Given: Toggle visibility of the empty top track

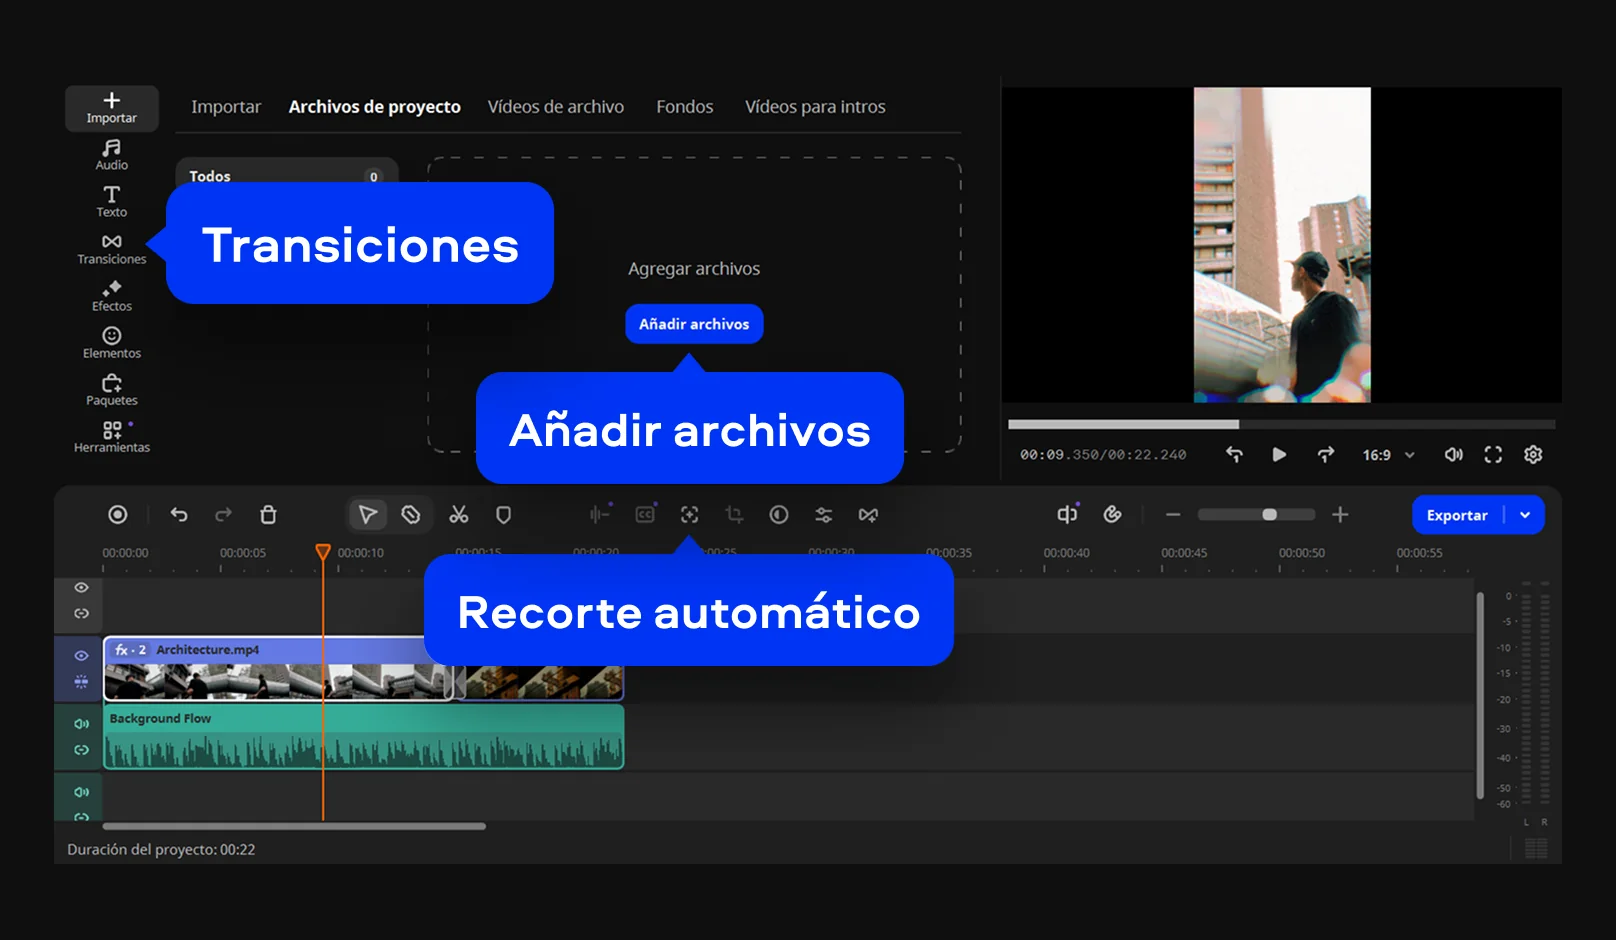Looking at the screenshot, I should [x=82, y=588].
